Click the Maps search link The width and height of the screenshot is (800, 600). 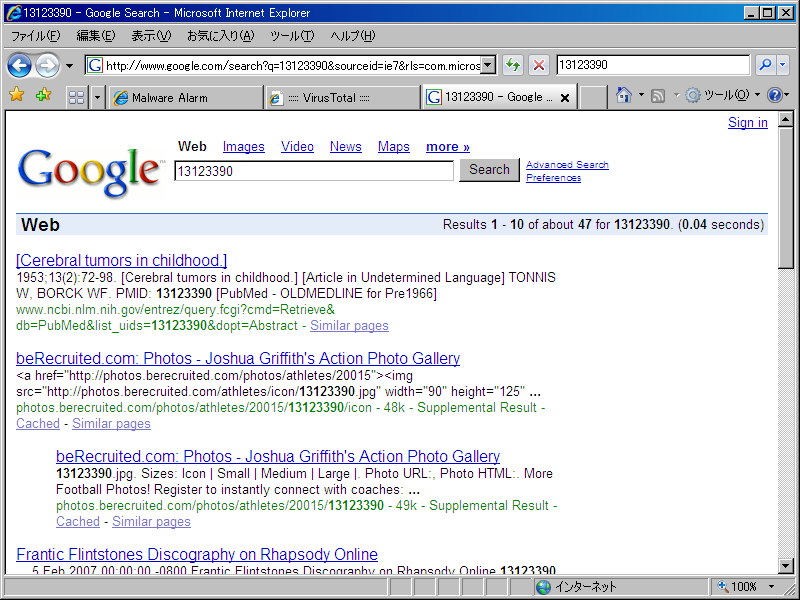[393, 147]
